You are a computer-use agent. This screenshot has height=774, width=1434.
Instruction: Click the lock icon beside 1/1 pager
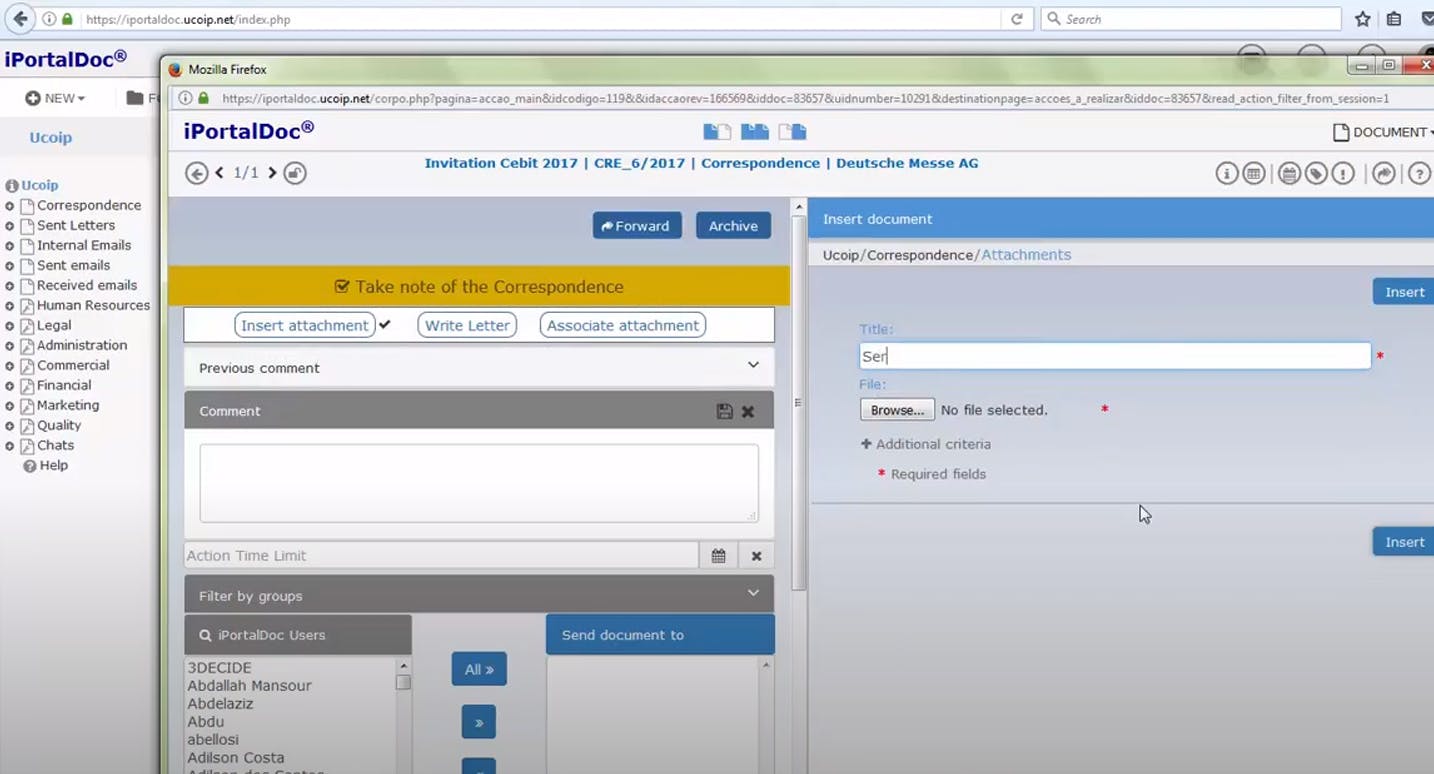(x=294, y=173)
